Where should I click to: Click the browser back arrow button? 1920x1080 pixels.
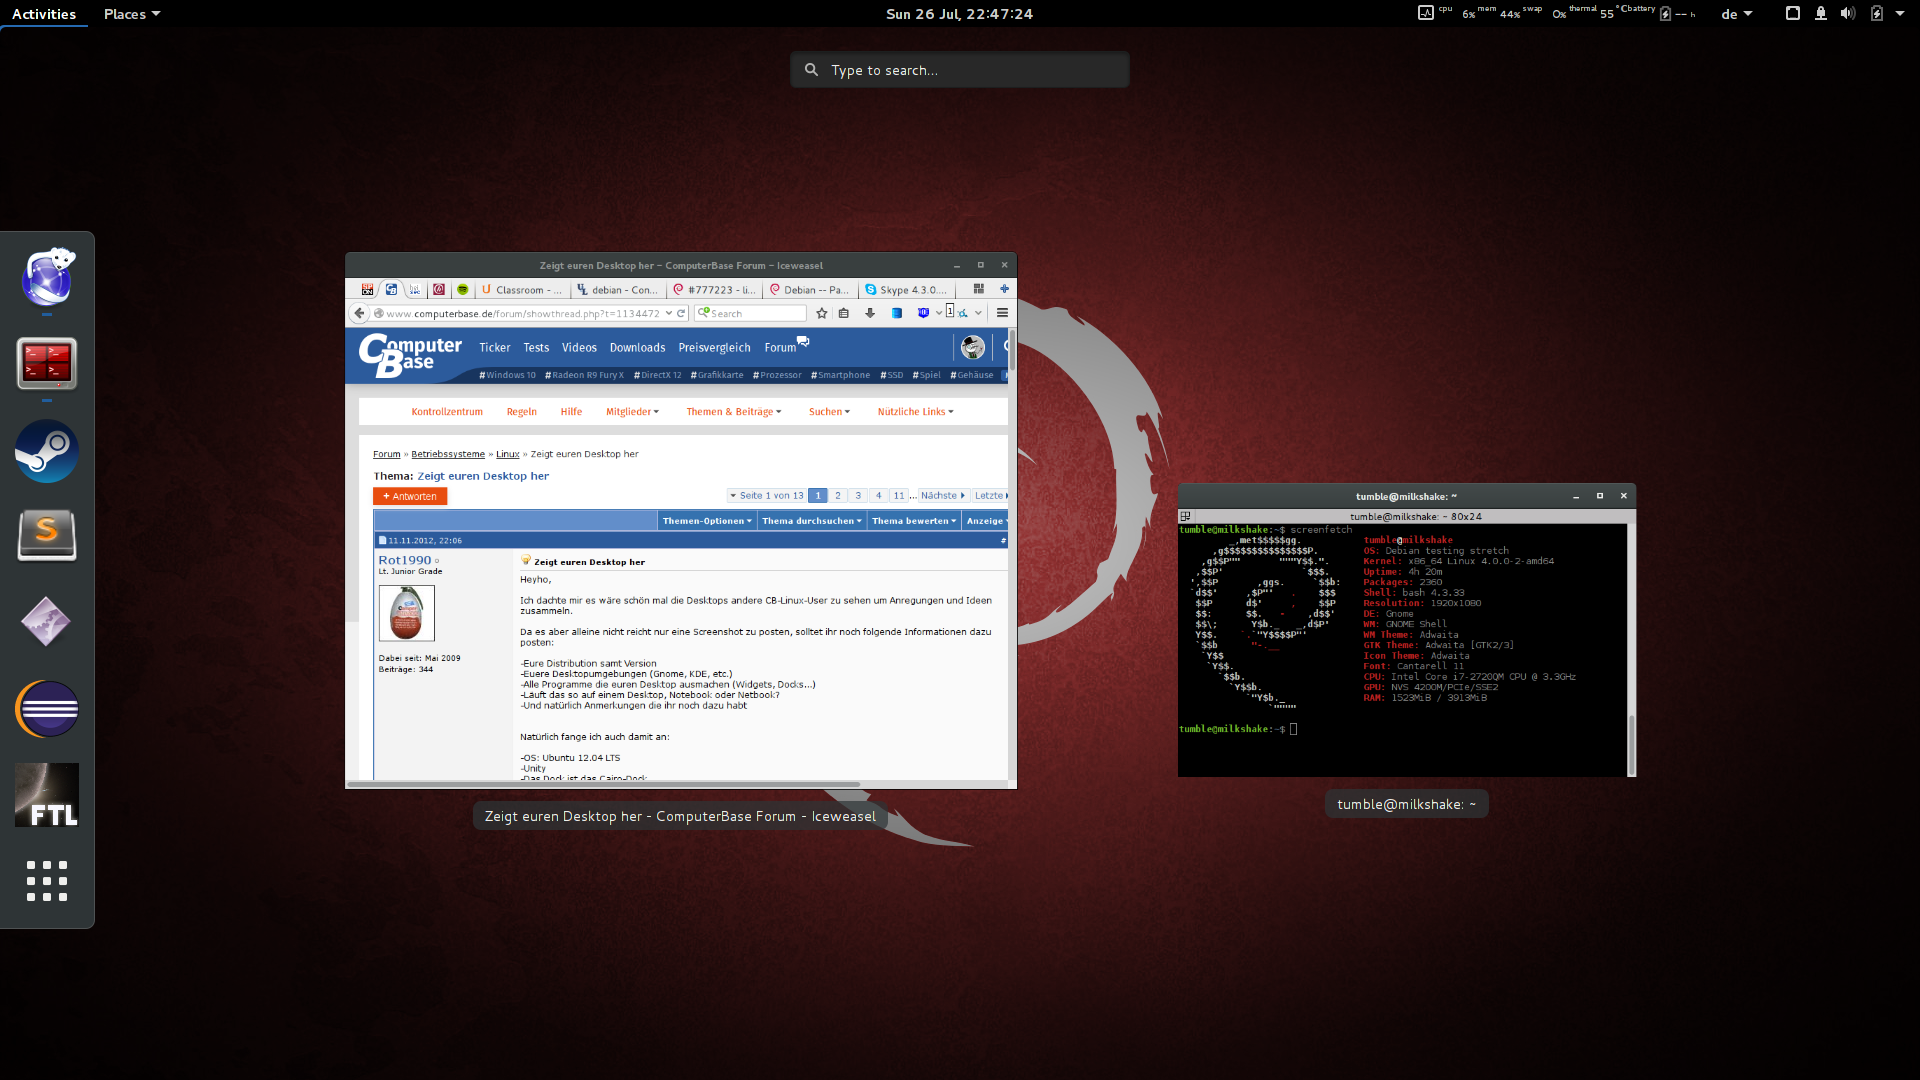pyautogui.click(x=359, y=313)
